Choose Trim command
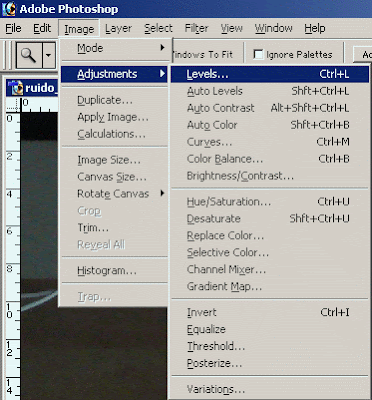The height and width of the screenshot is (400, 372). (x=114, y=228)
